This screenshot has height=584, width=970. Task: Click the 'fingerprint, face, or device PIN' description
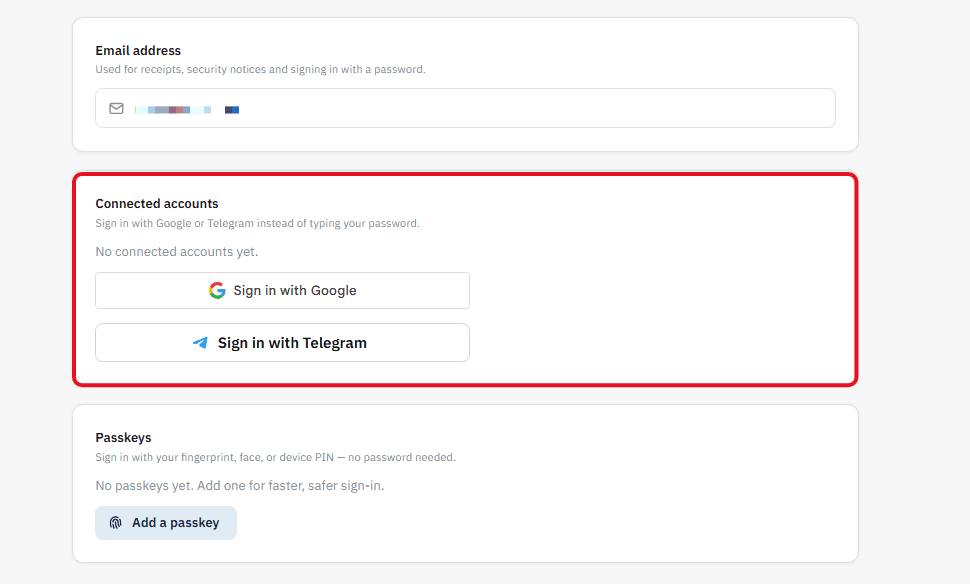[275, 457]
